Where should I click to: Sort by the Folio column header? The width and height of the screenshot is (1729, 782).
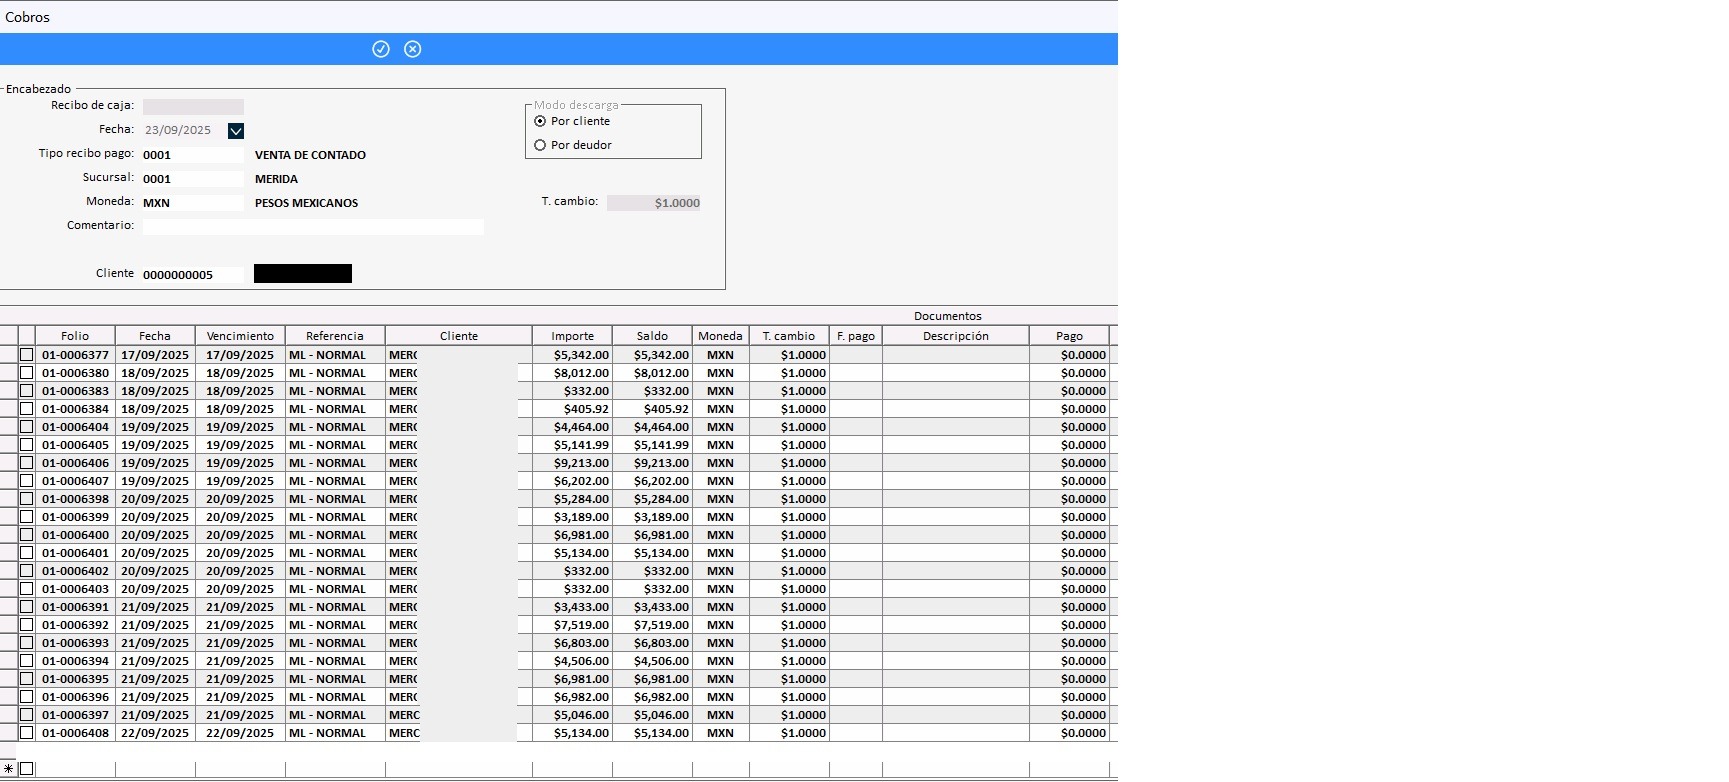click(x=75, y=336)
